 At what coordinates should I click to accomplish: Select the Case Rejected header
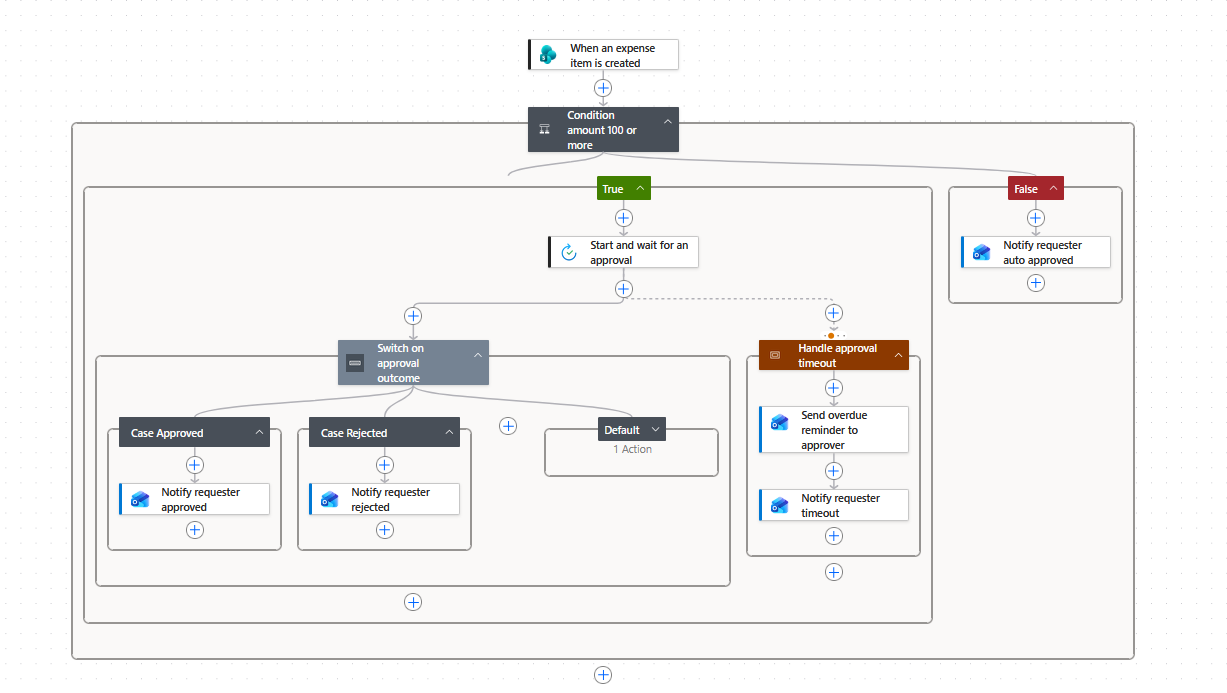coord(384,432)
